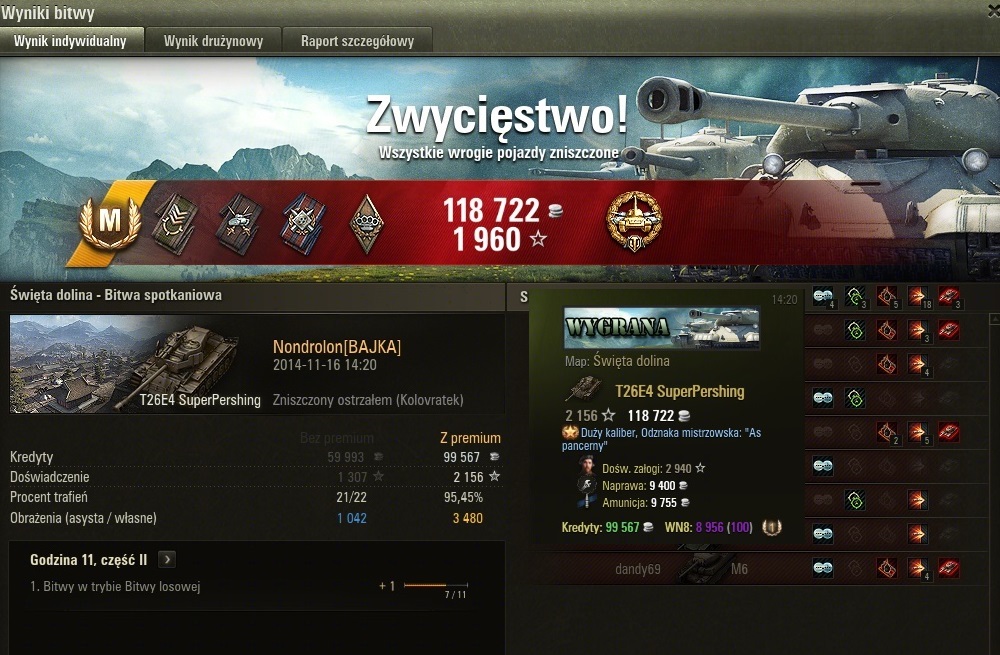
Task: Click the red tank kills icon with 3
Action: click(x=948, y=297)
